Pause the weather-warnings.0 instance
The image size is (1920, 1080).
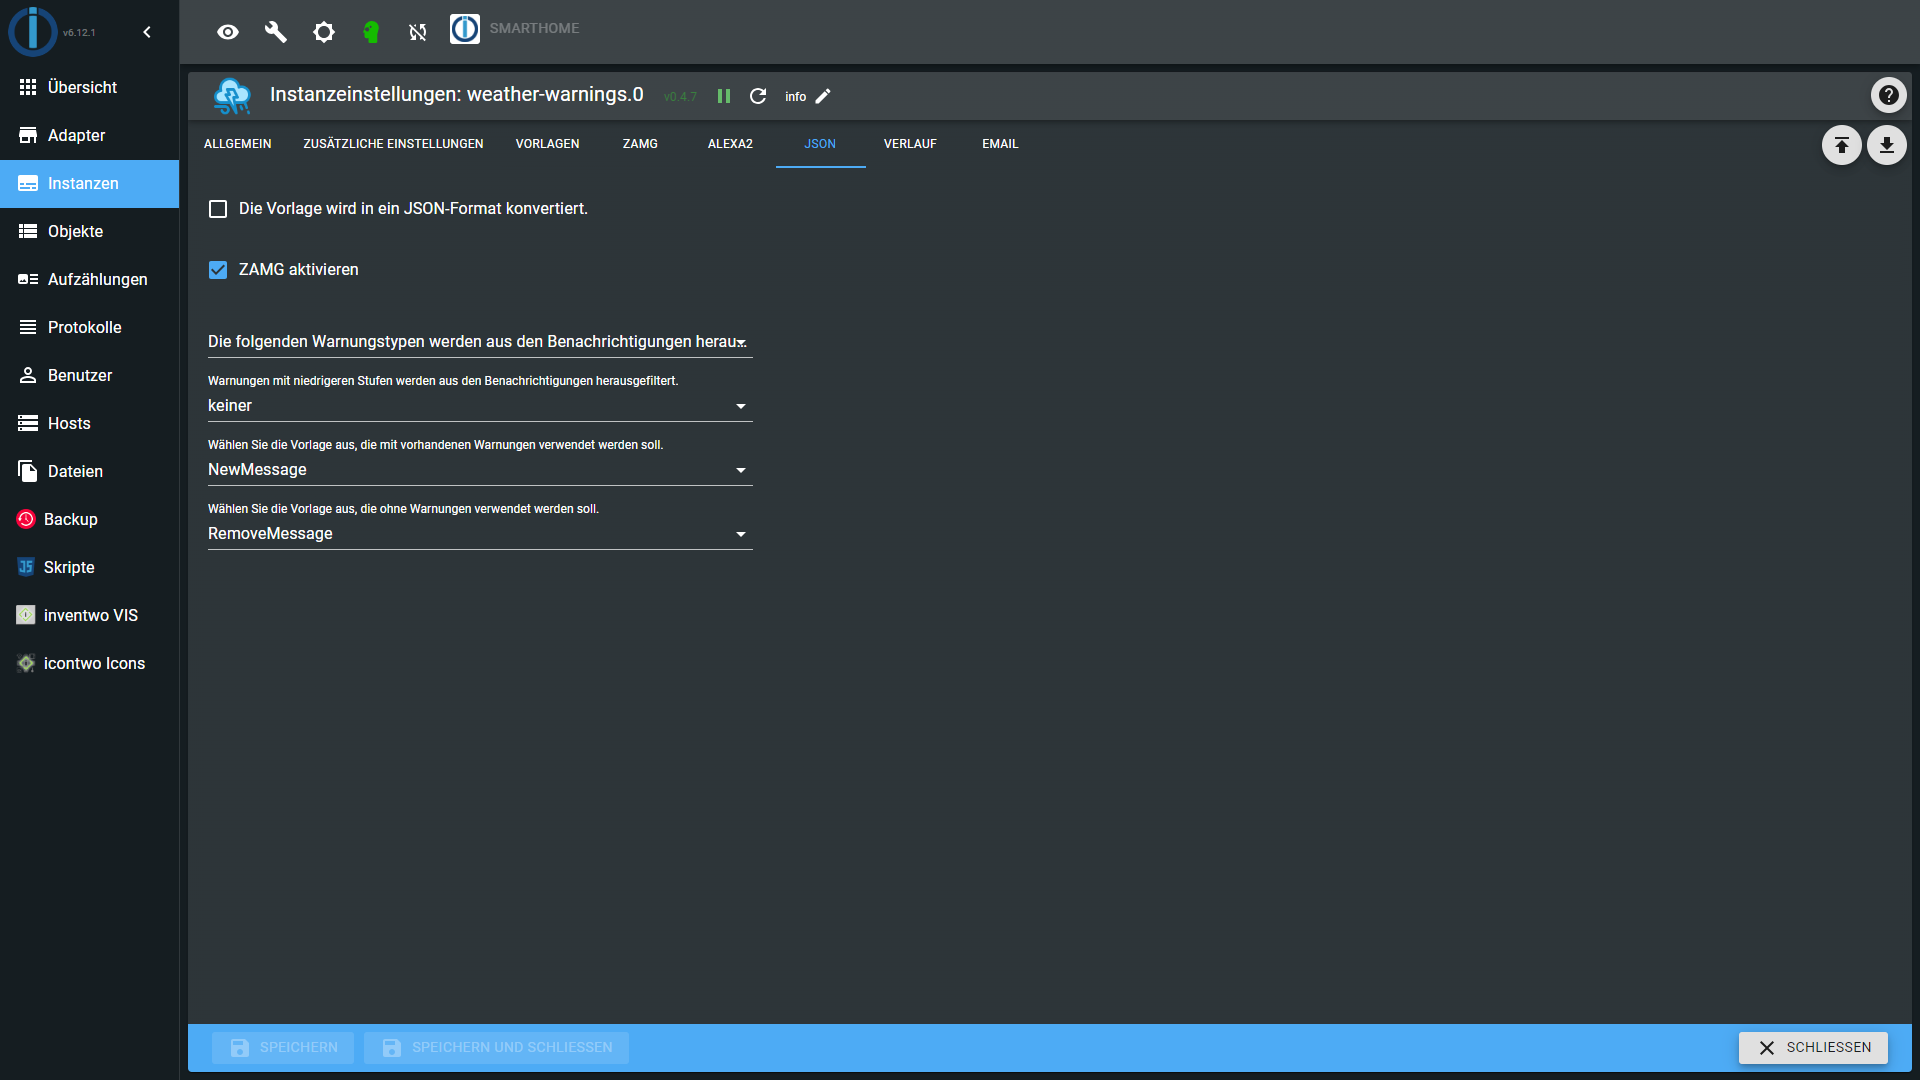[724, 96]
